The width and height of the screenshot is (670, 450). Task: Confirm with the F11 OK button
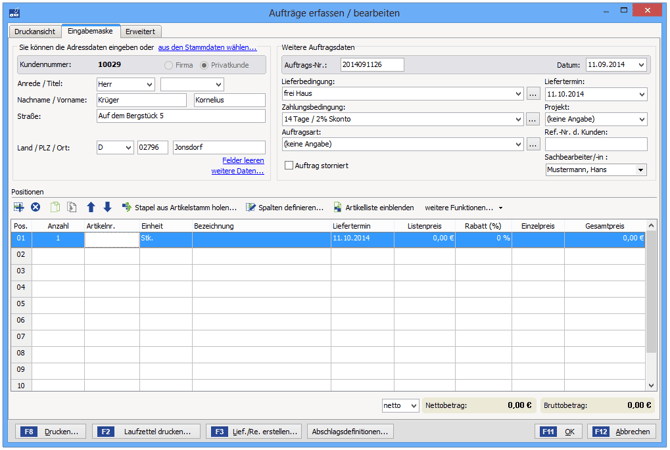click(x=558, y=432)
